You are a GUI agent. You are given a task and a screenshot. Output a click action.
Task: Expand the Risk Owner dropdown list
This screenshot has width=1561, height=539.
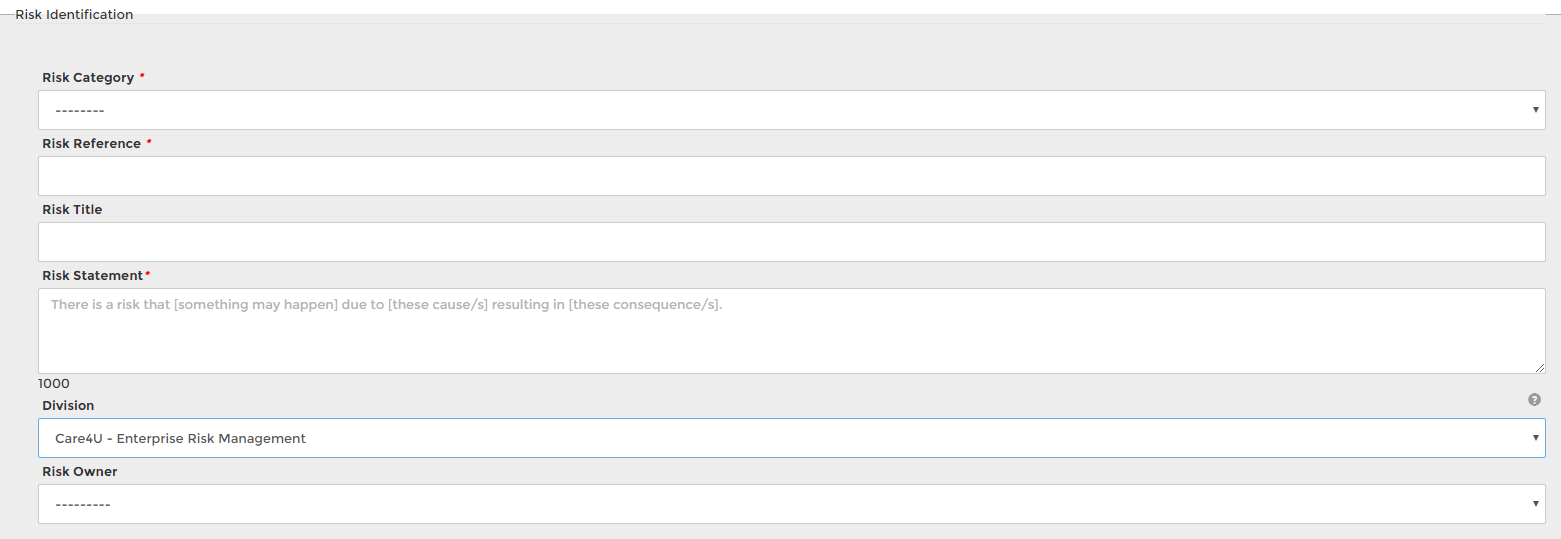(792, 504)
